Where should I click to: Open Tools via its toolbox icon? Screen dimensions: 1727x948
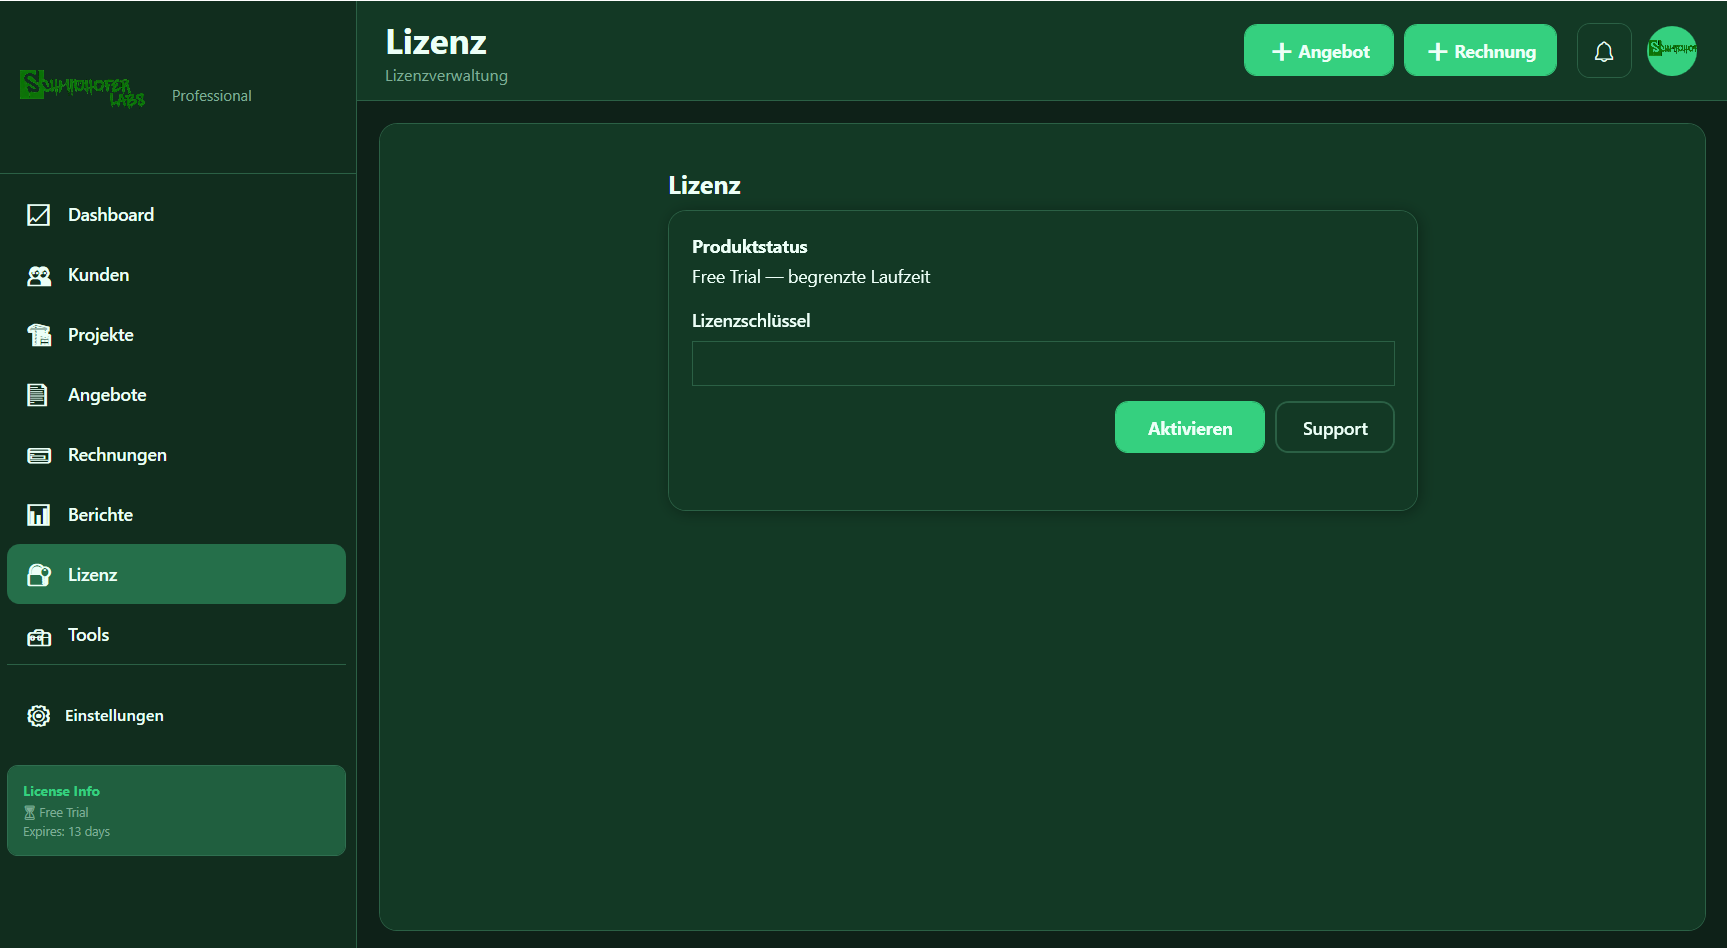click(x=38, y=635)
